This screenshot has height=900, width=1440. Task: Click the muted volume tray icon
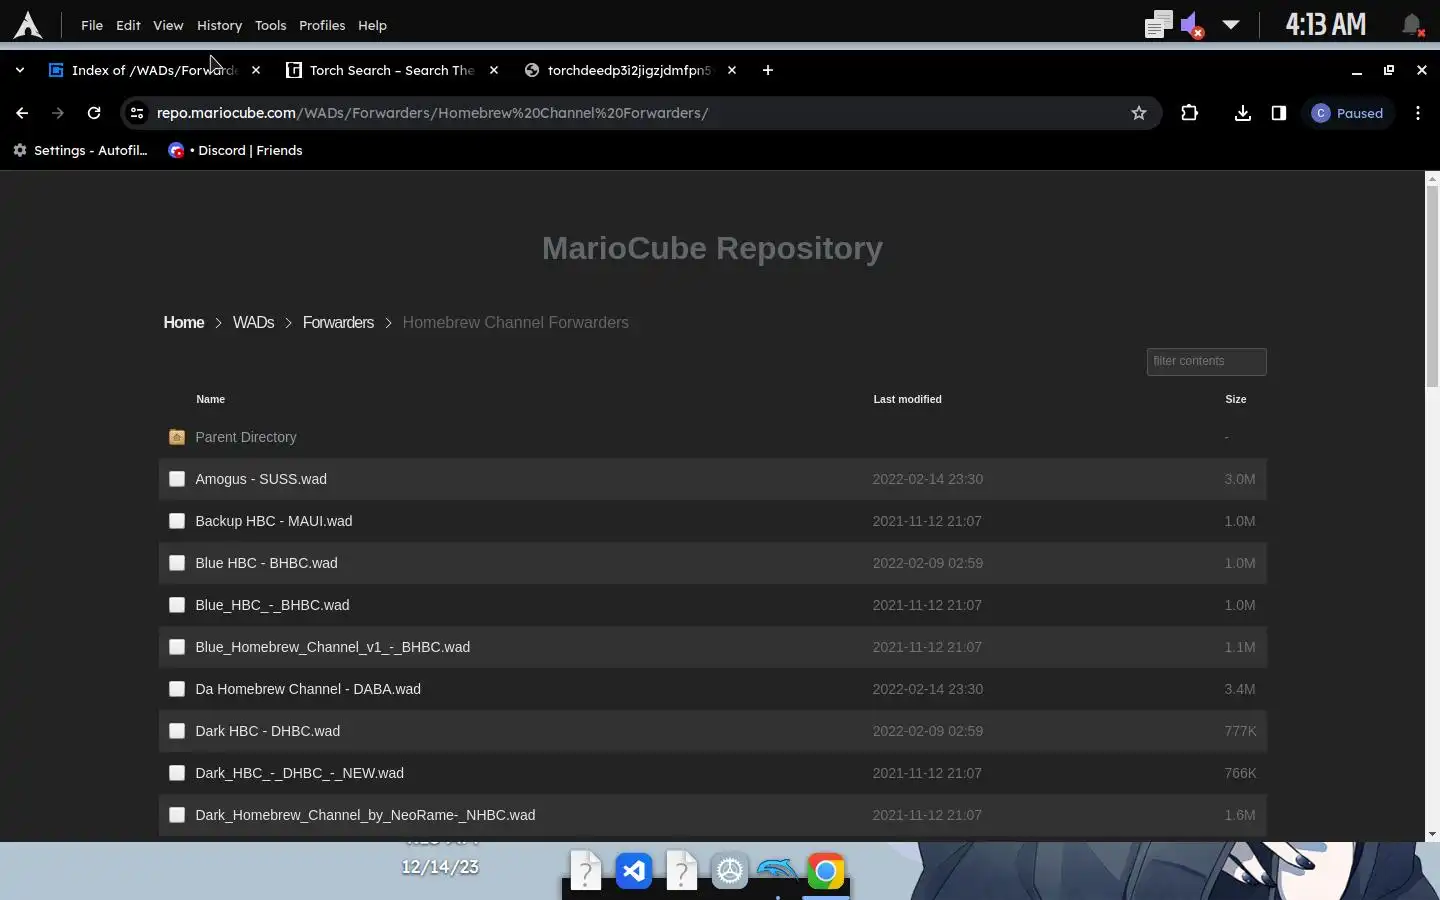coord(1192,25)
